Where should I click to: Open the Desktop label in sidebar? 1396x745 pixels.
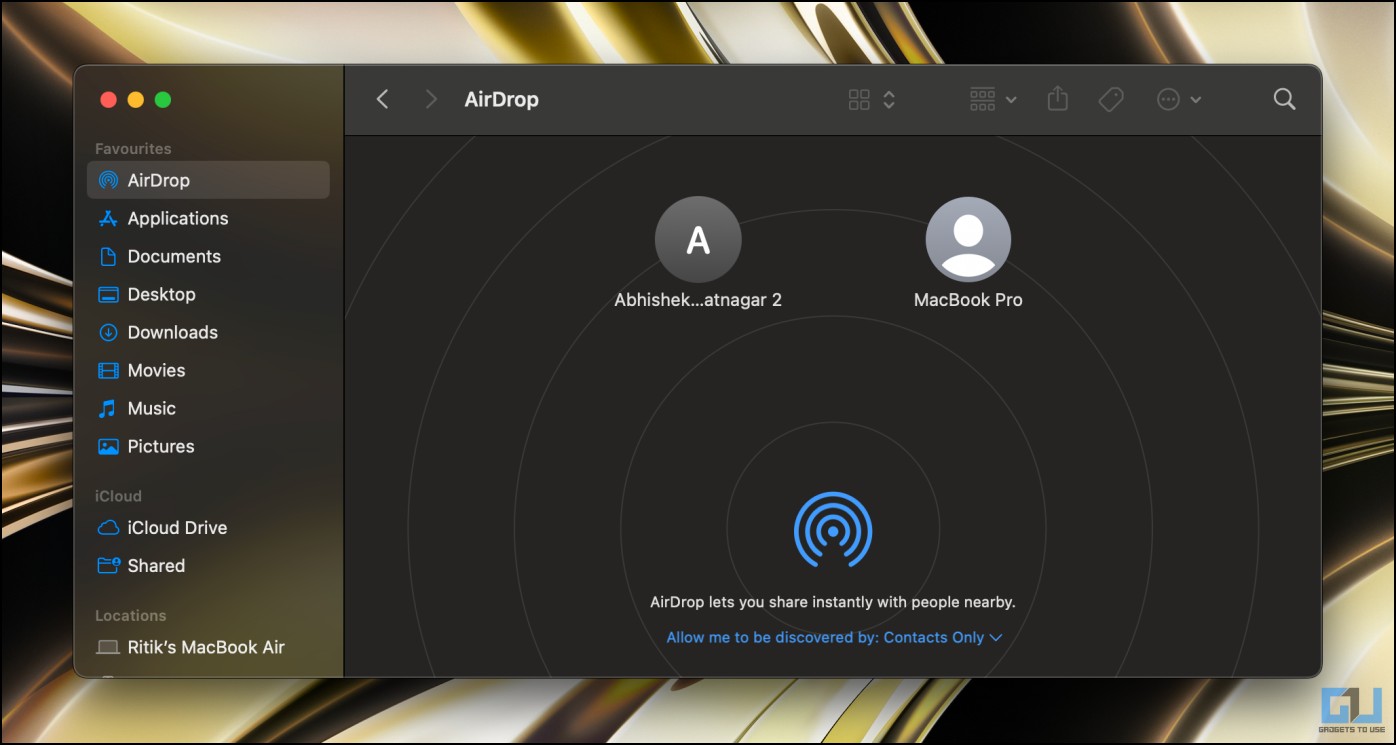(x=162, y=295)
